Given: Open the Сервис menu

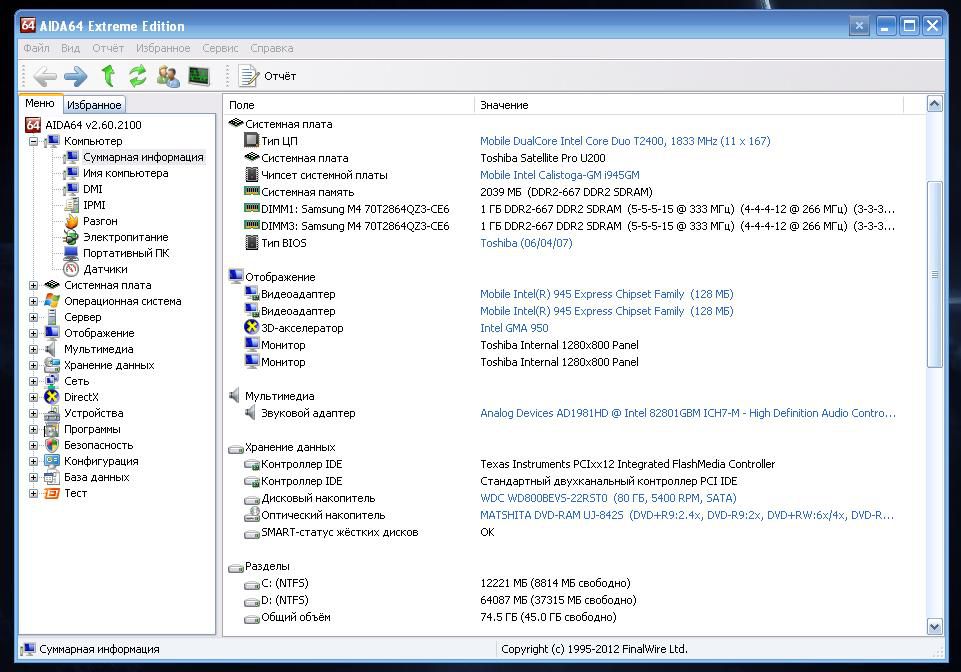Looking at the screenshot, I should 220,48.
